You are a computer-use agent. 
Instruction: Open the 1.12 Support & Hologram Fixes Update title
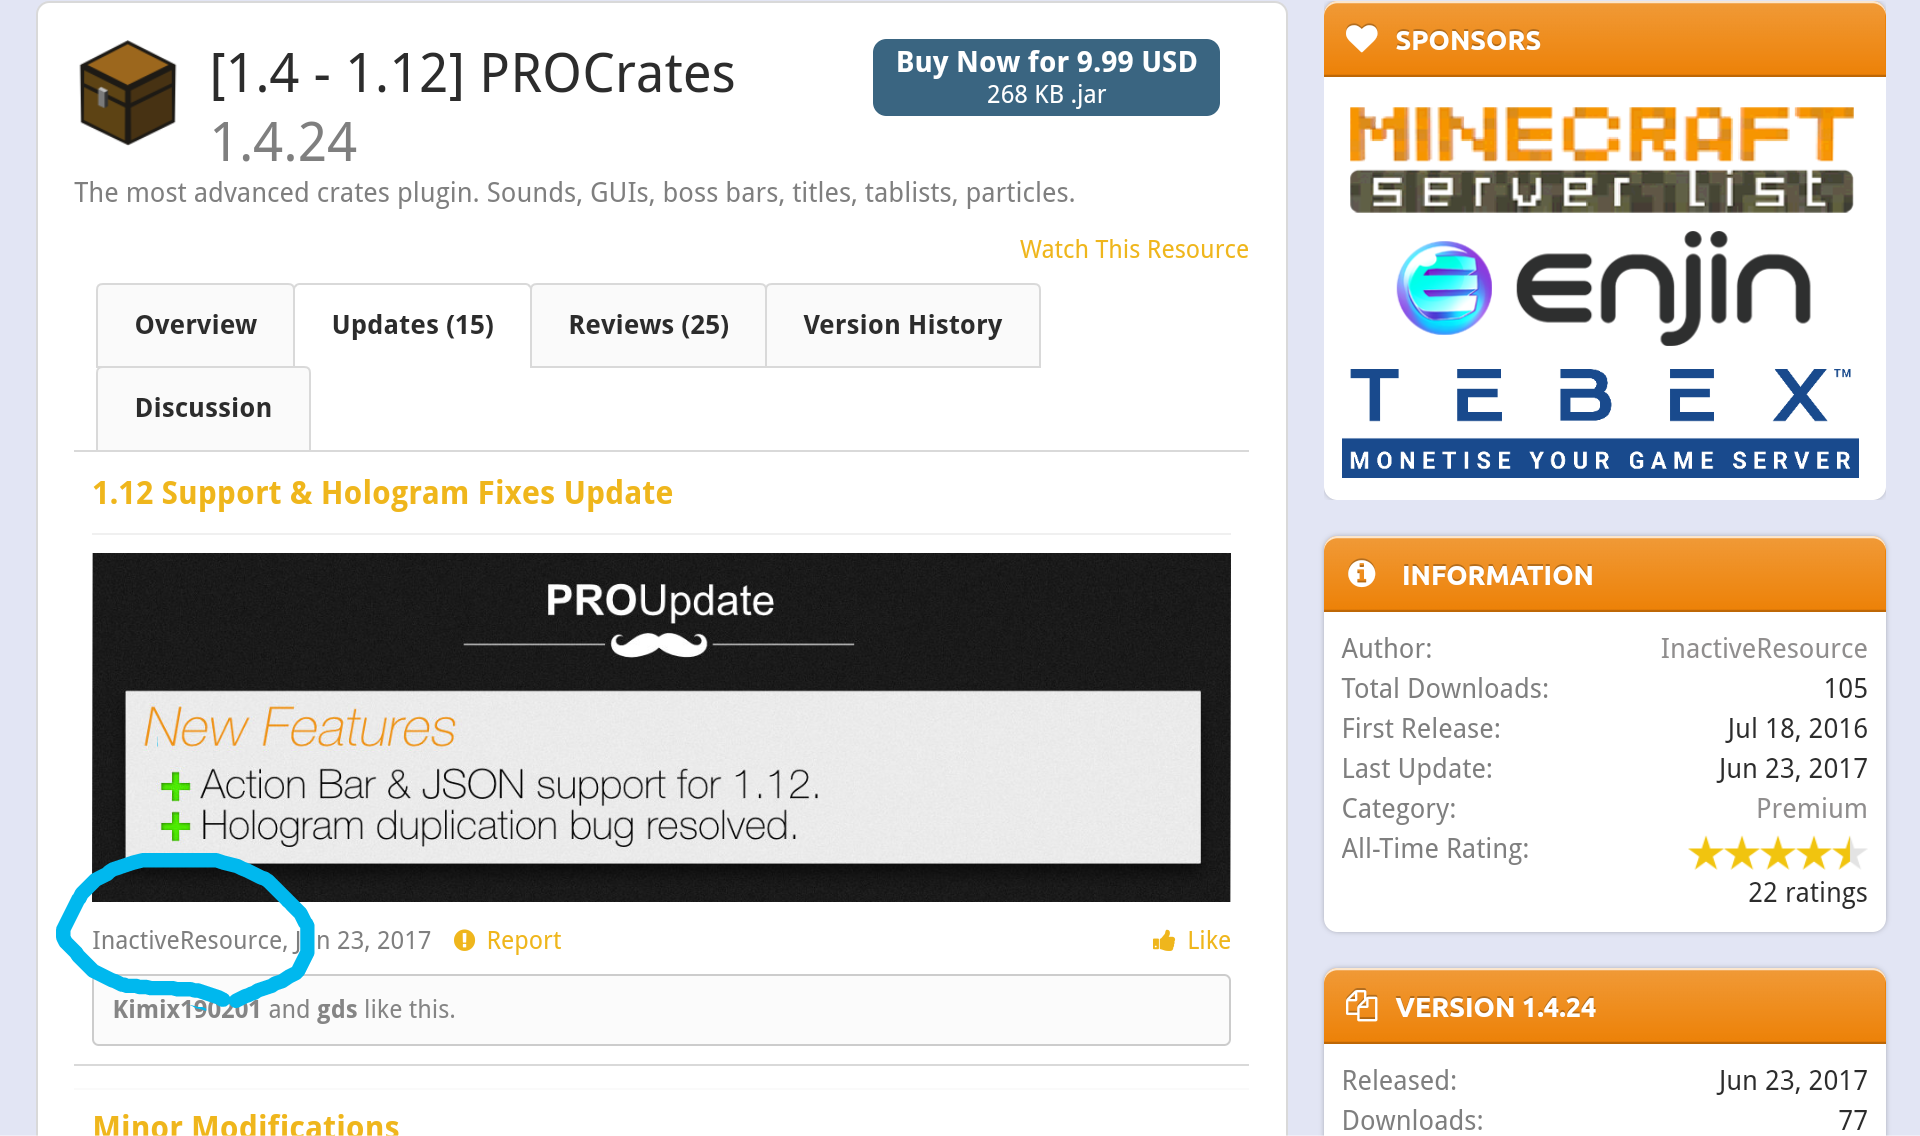tap(382, 493)
